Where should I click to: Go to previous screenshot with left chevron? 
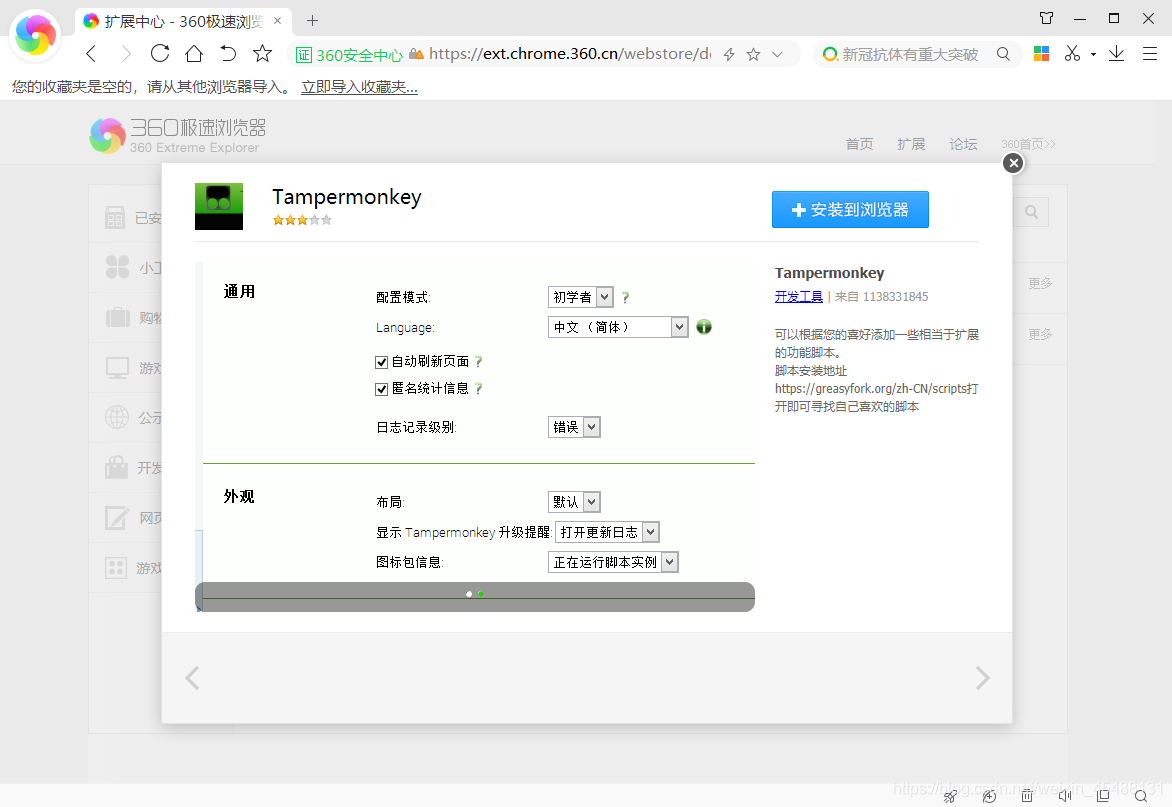[192, 678]
